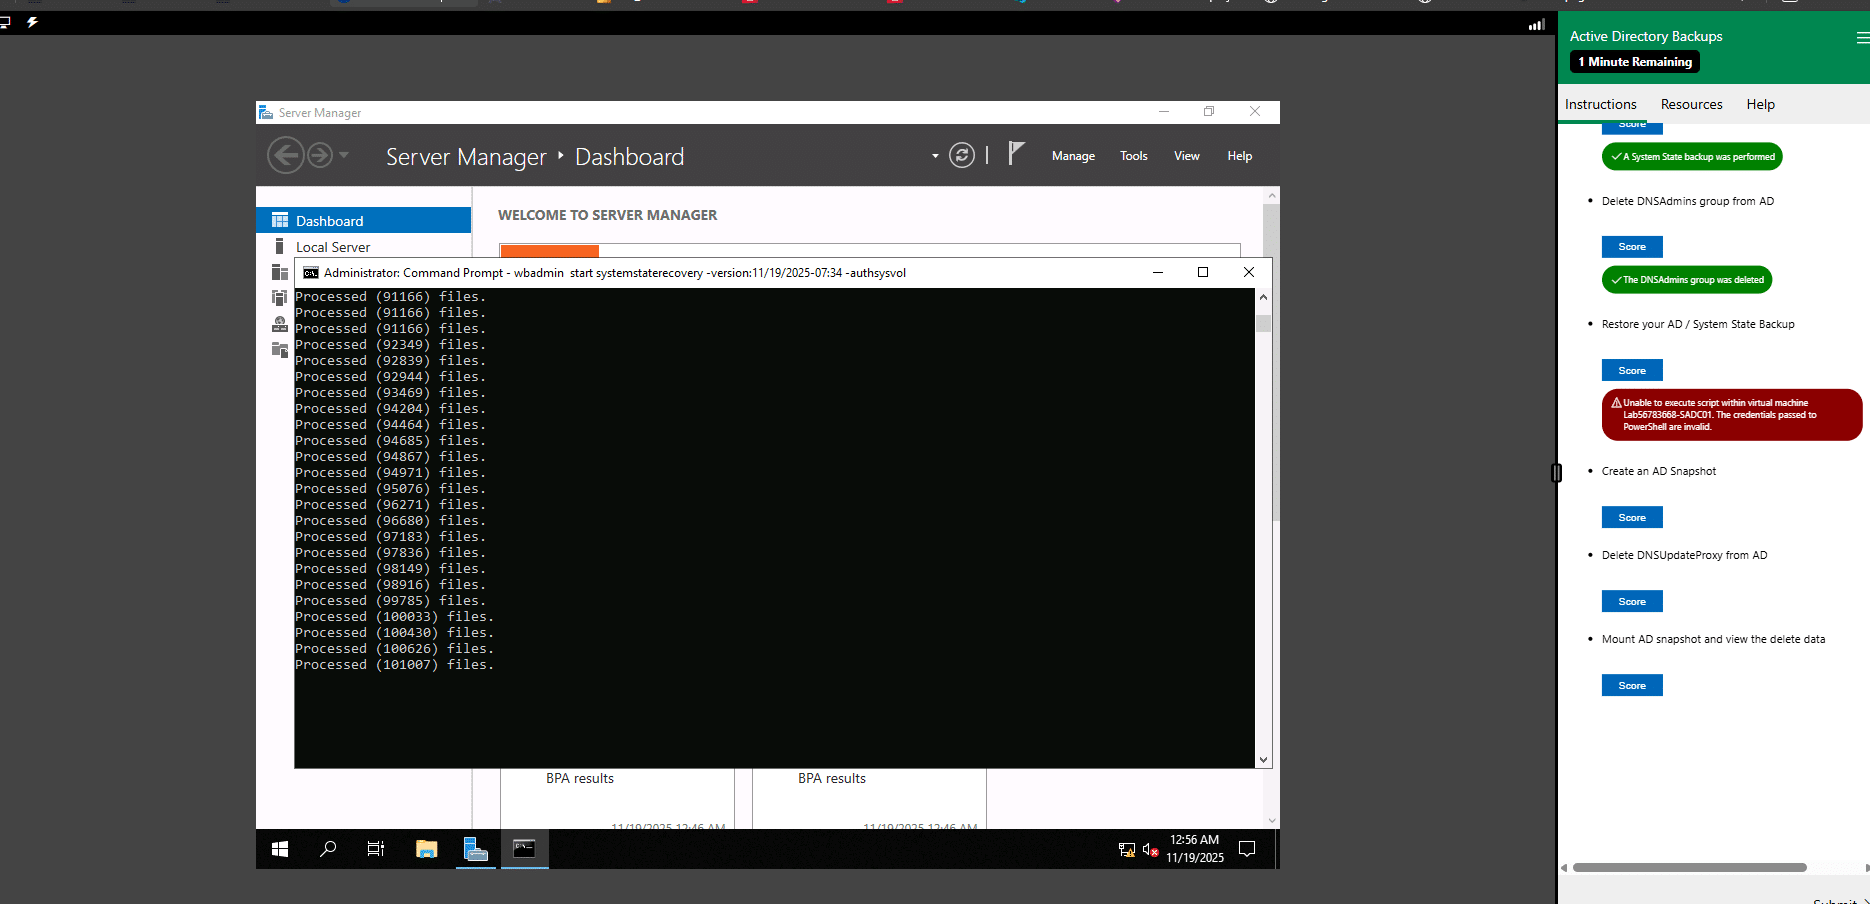The image size is (1870, 904).
Task: Click the Server Manager refresh icon
Action: (x=961, y=156)
